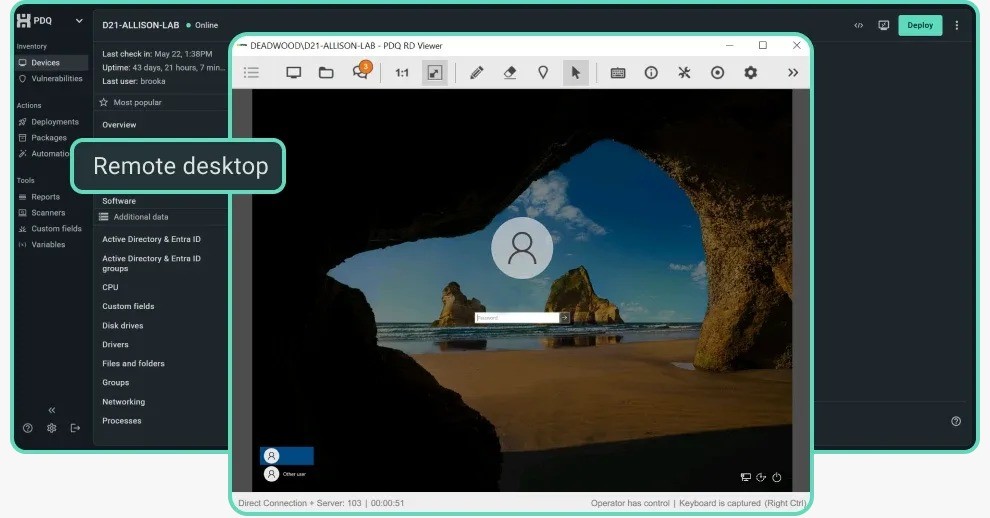
Task: Click the network icon on the login screen
Action: click(746, 477)
